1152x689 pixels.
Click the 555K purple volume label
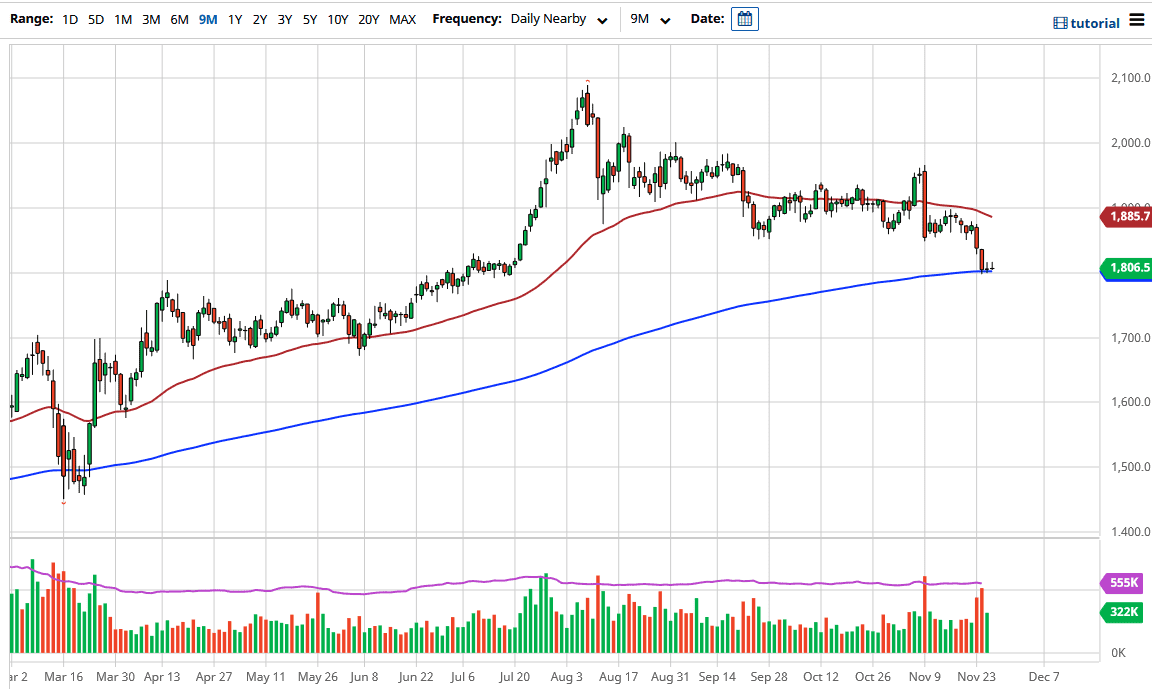(1123, 583)
